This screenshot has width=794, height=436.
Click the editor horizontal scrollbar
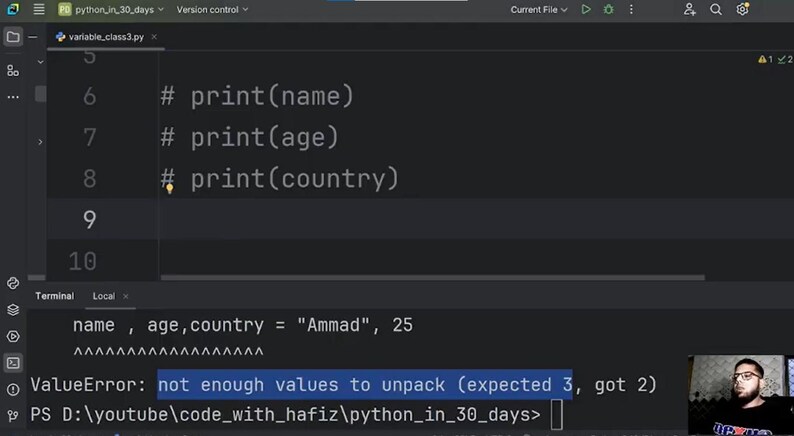point(432,278)
